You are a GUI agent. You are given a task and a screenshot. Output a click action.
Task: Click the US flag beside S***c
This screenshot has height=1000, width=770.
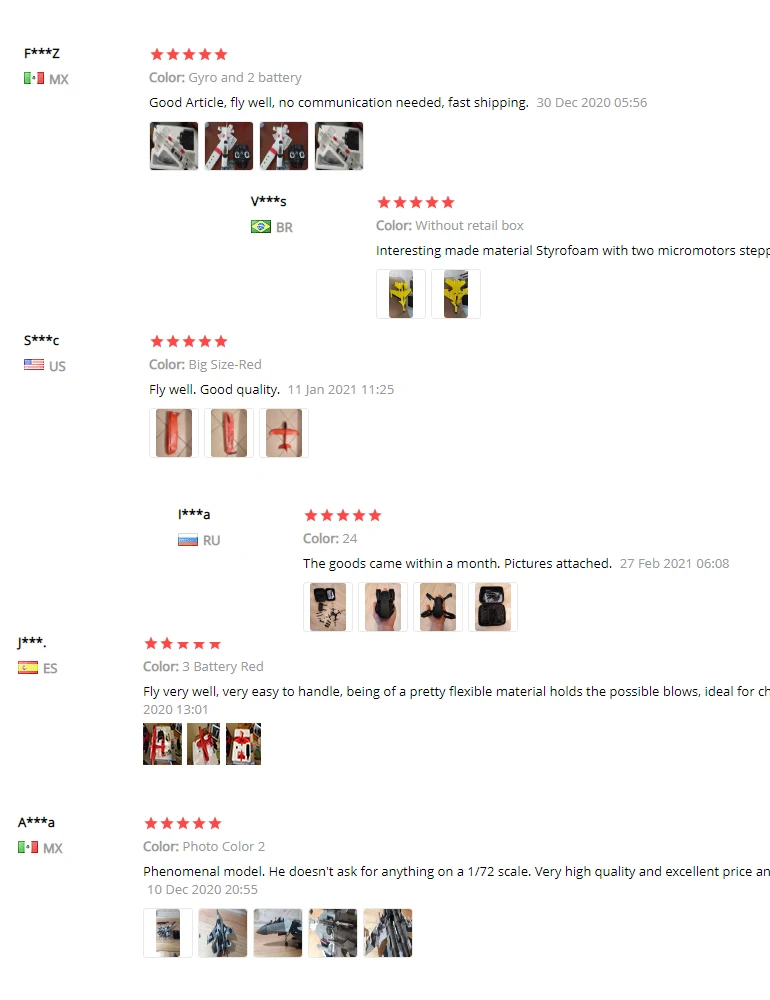point(34,365)
